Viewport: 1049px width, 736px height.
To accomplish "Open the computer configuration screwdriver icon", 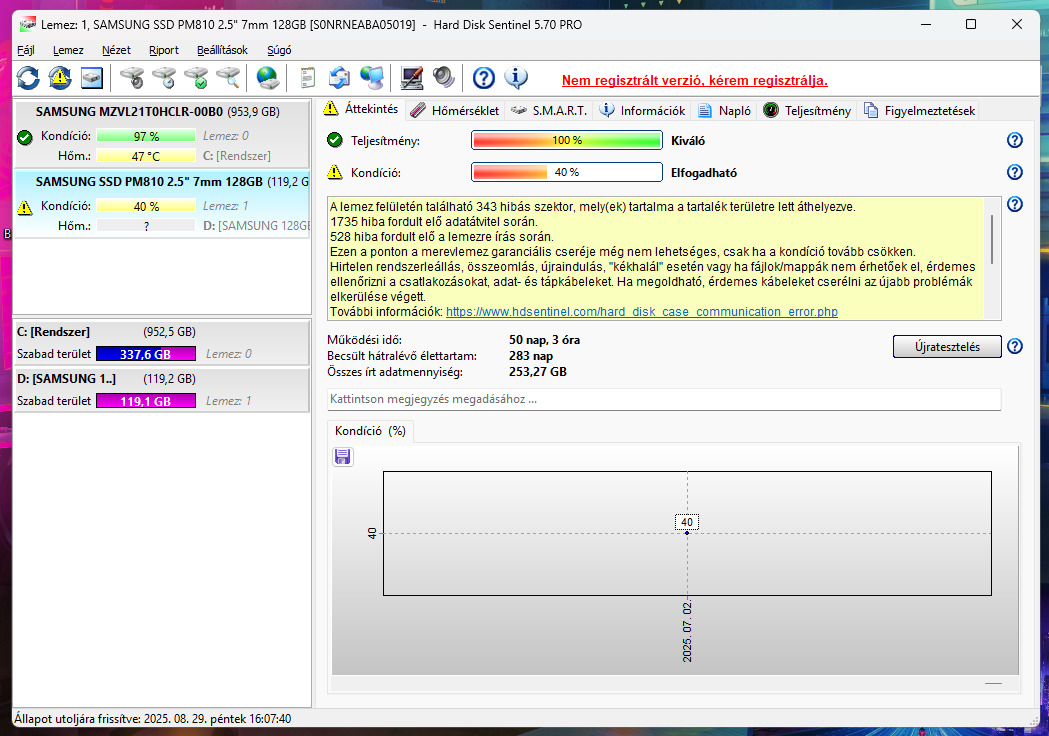I will (x=411, y=78).
